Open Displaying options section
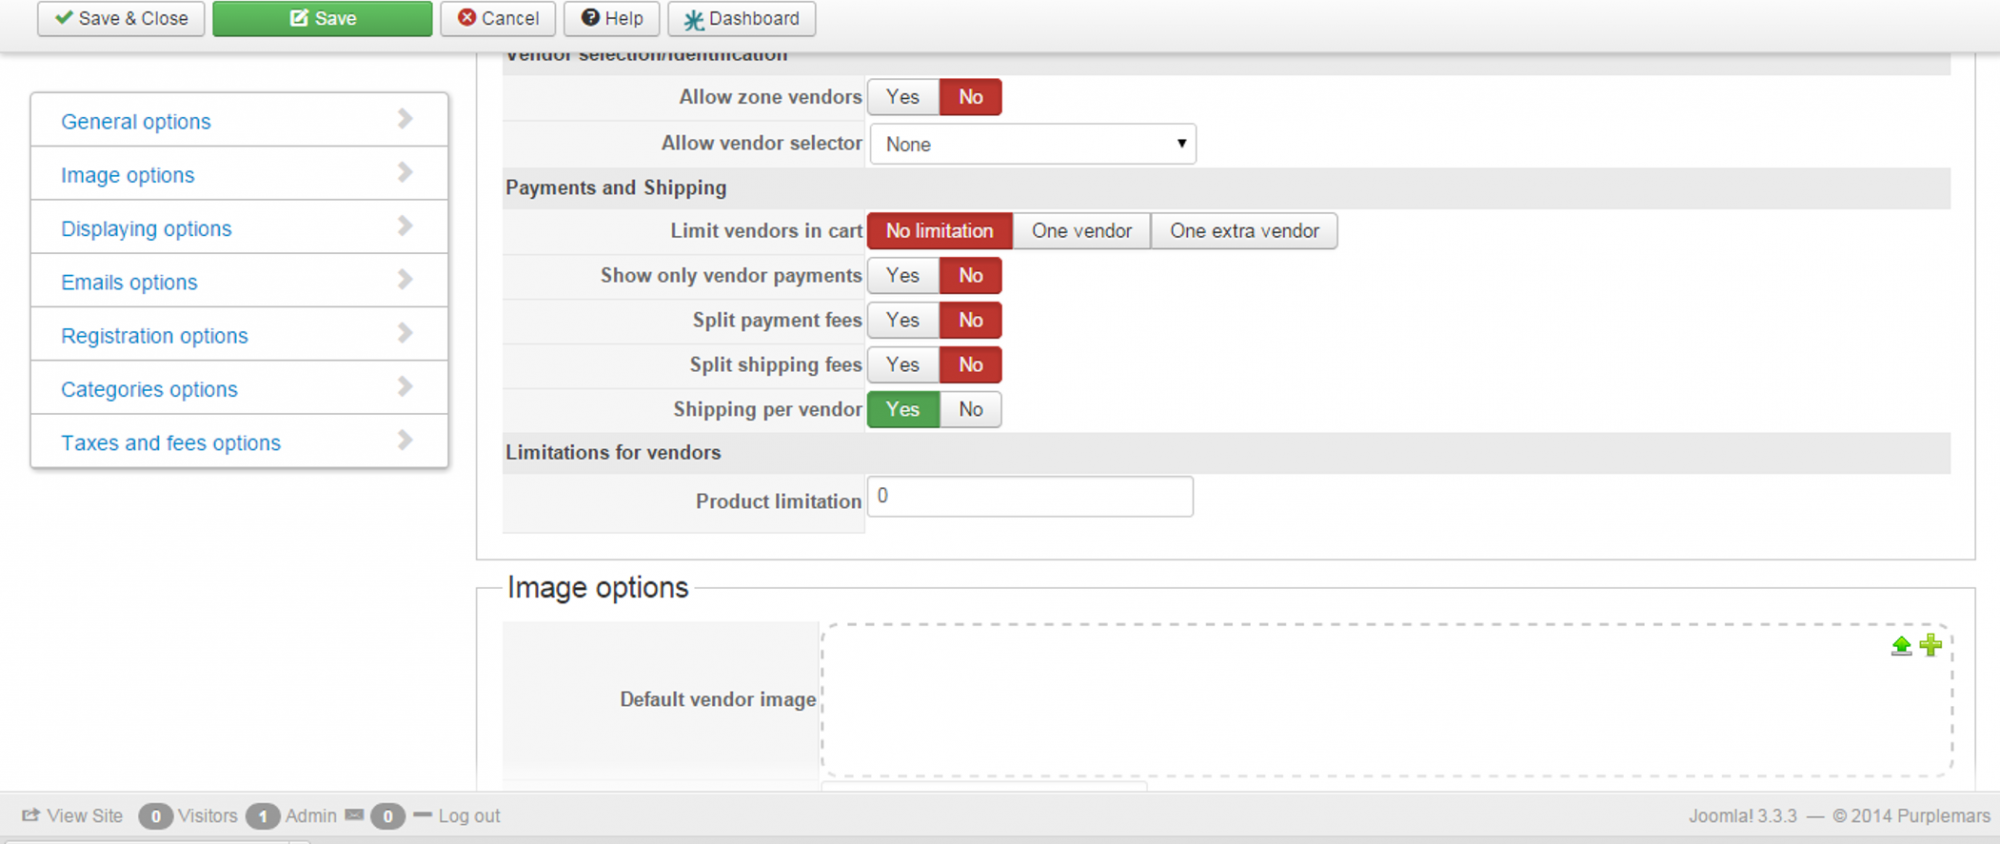 tap(146, 229)
